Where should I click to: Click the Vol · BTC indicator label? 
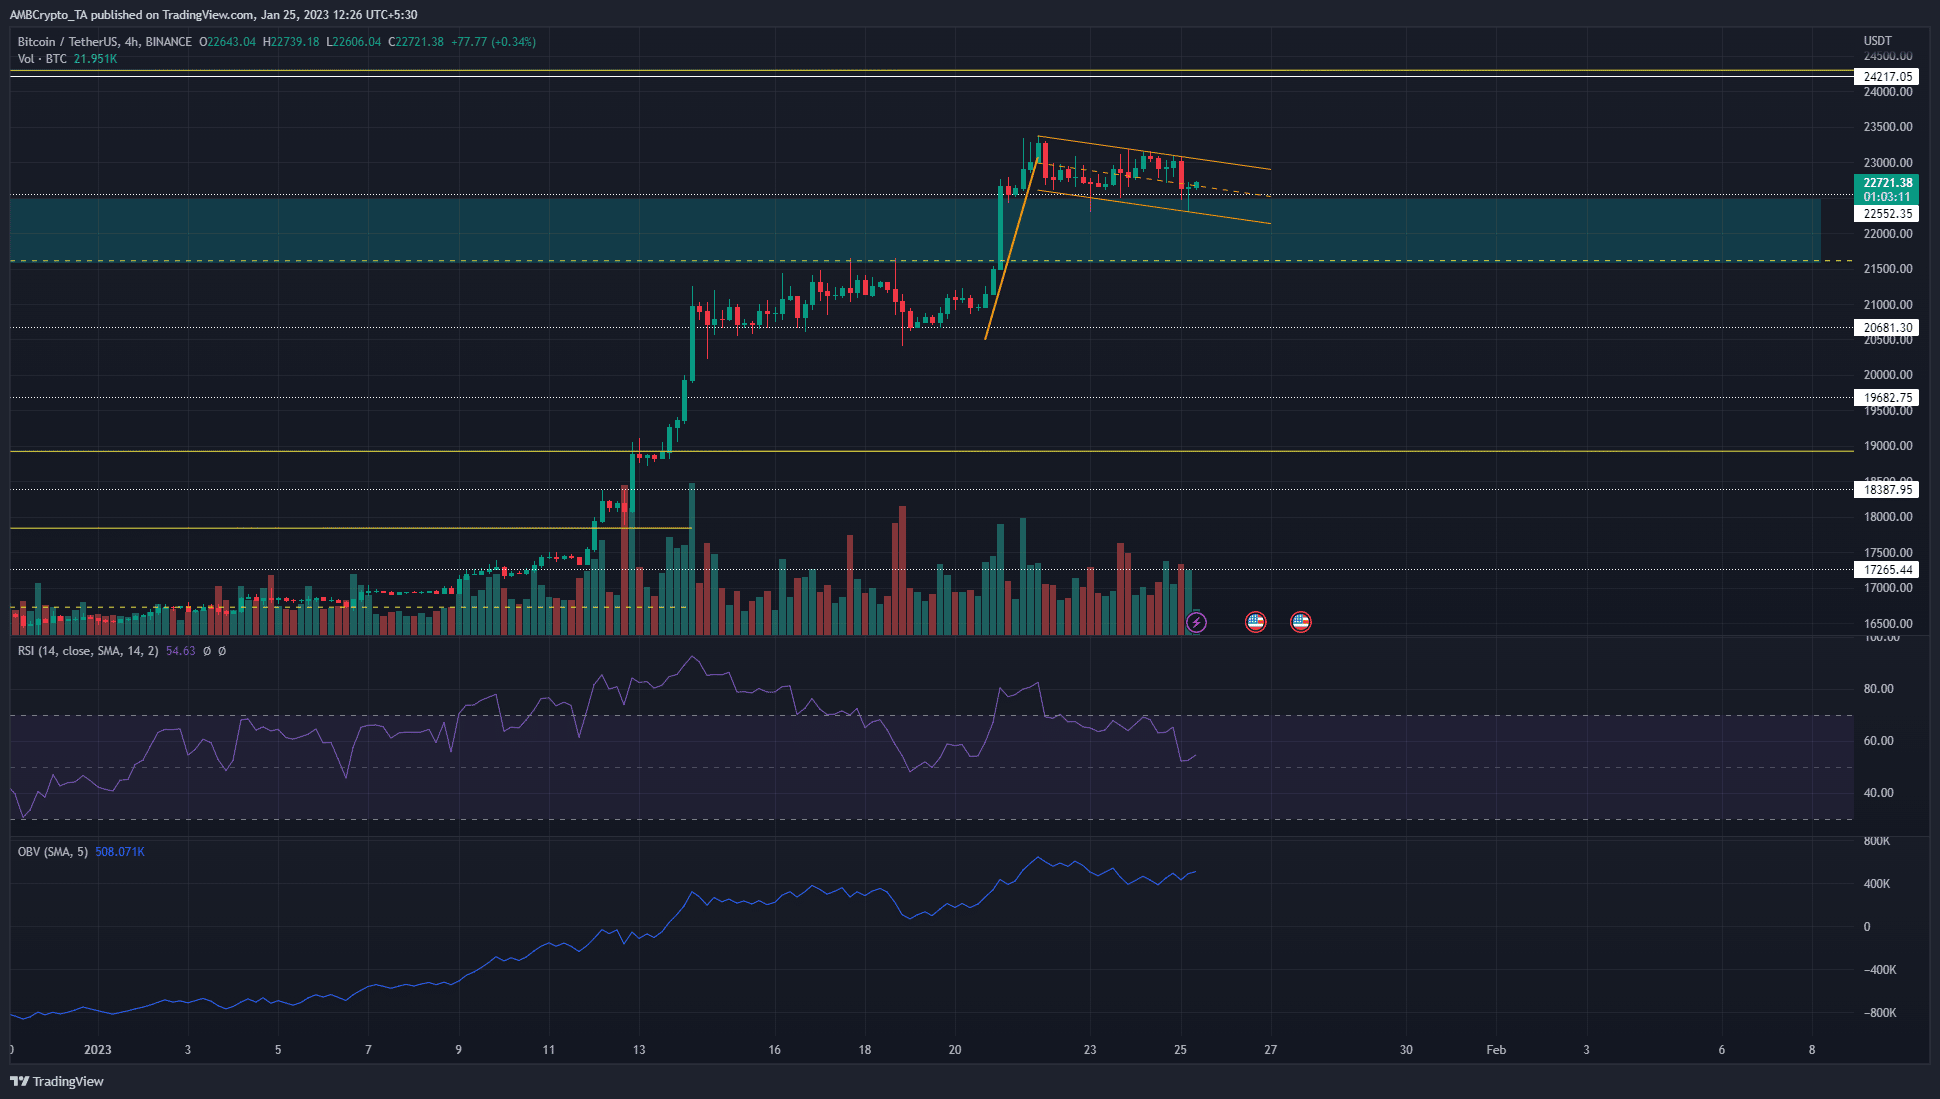pos(42,59)
